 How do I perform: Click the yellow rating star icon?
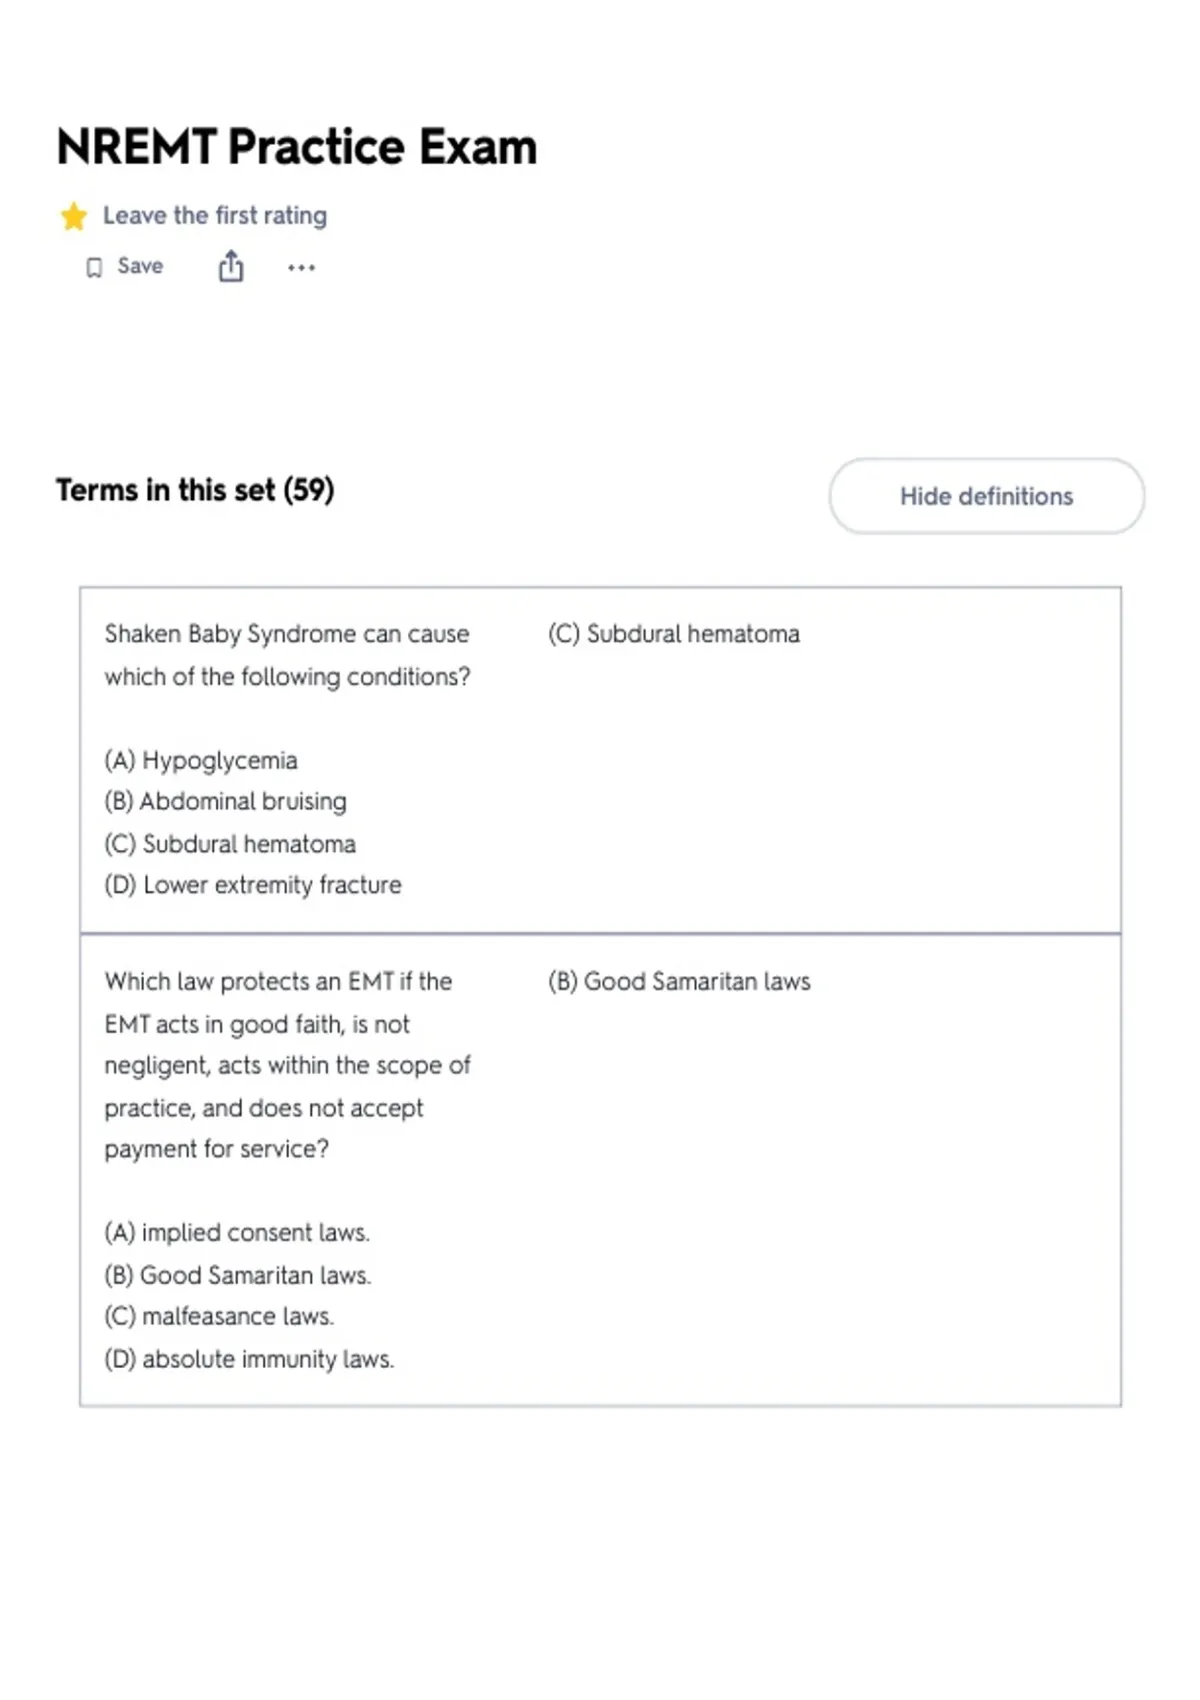[x=73, y=216]
